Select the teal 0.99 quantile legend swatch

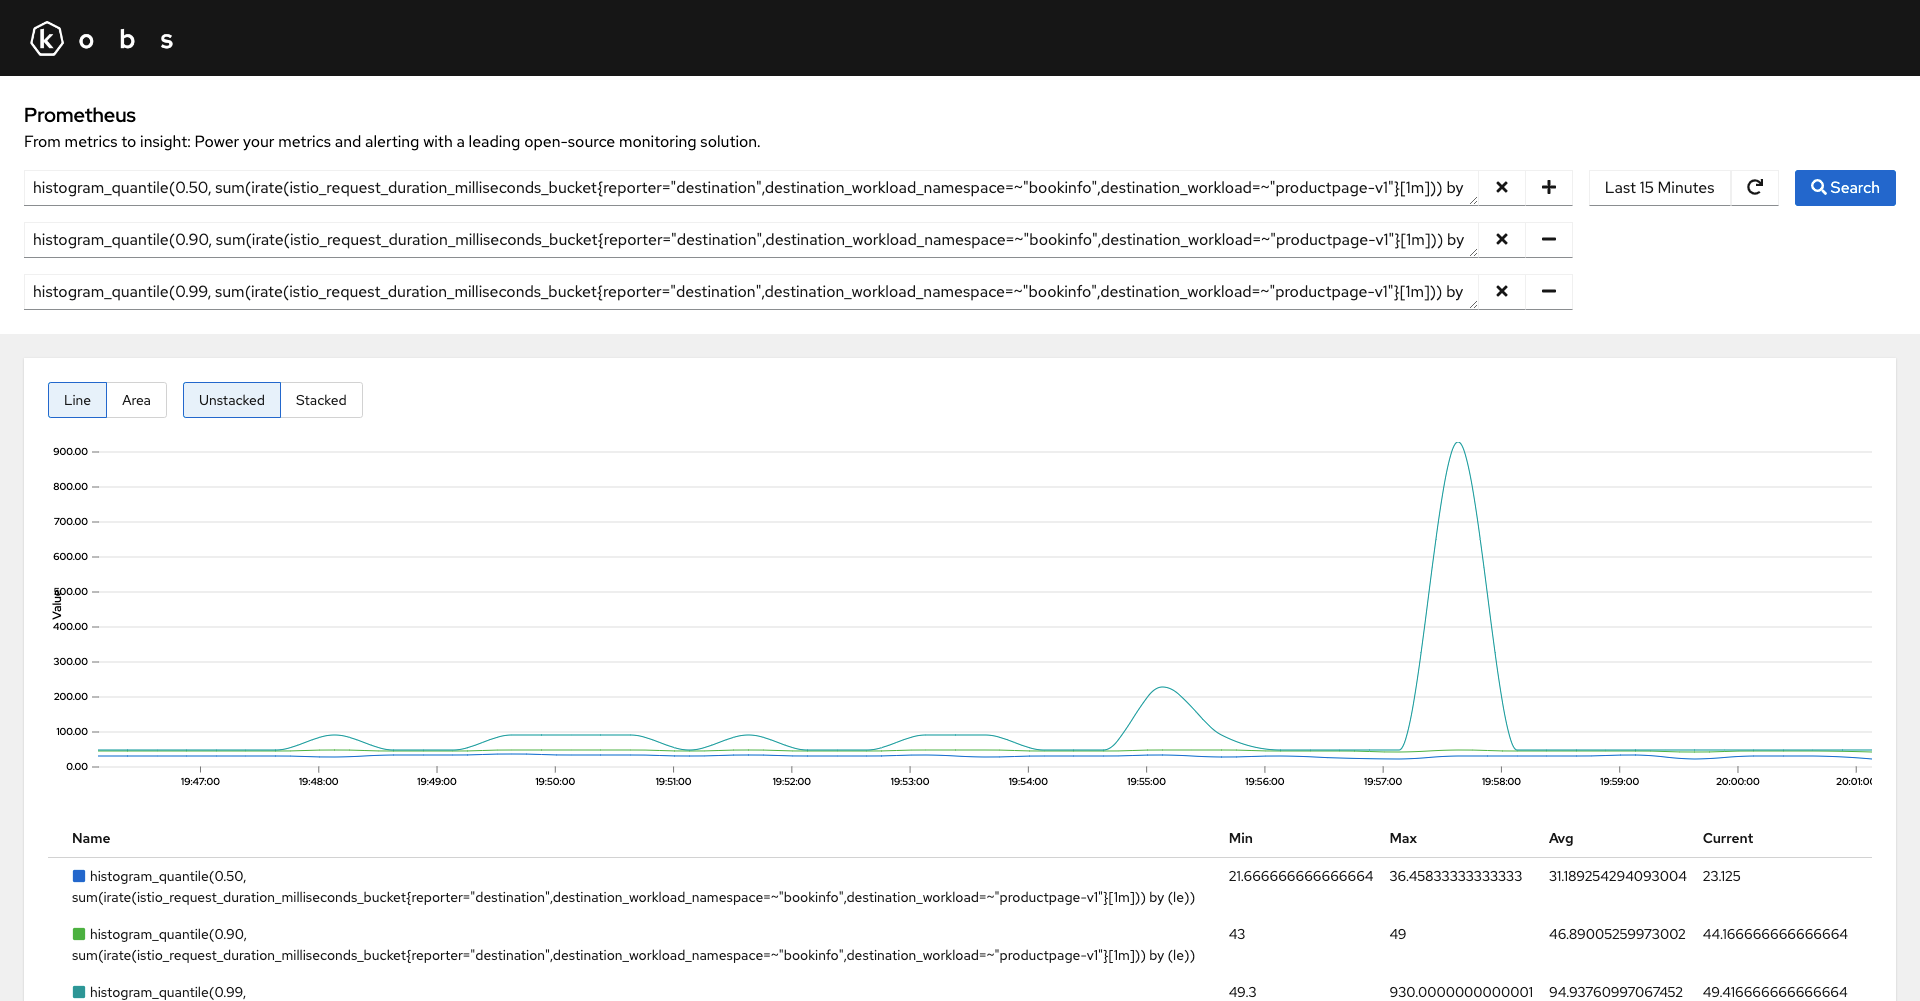(79, 992)
